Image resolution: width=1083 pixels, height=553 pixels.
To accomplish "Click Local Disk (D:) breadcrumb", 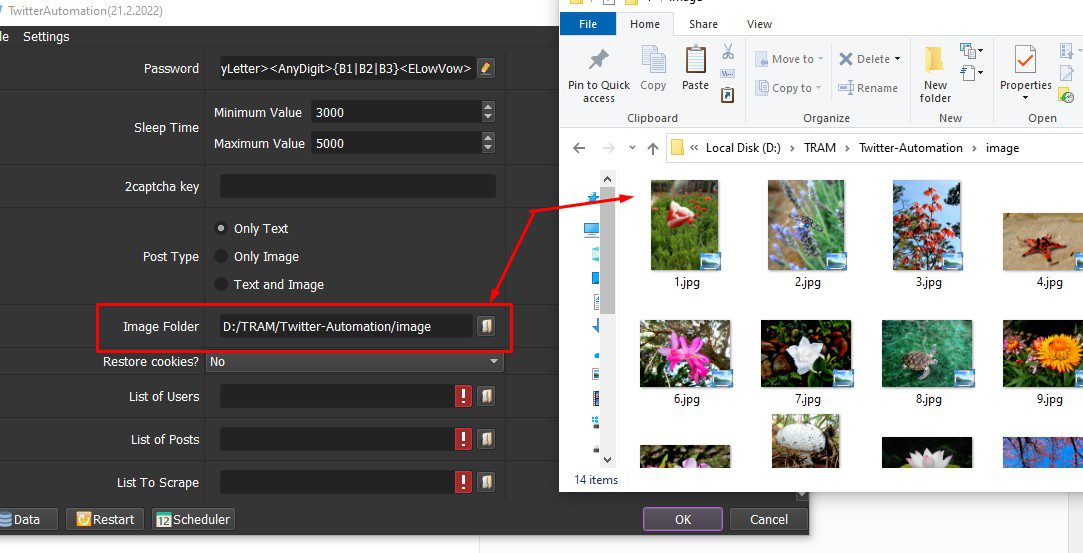I will [x=742, y=148].
